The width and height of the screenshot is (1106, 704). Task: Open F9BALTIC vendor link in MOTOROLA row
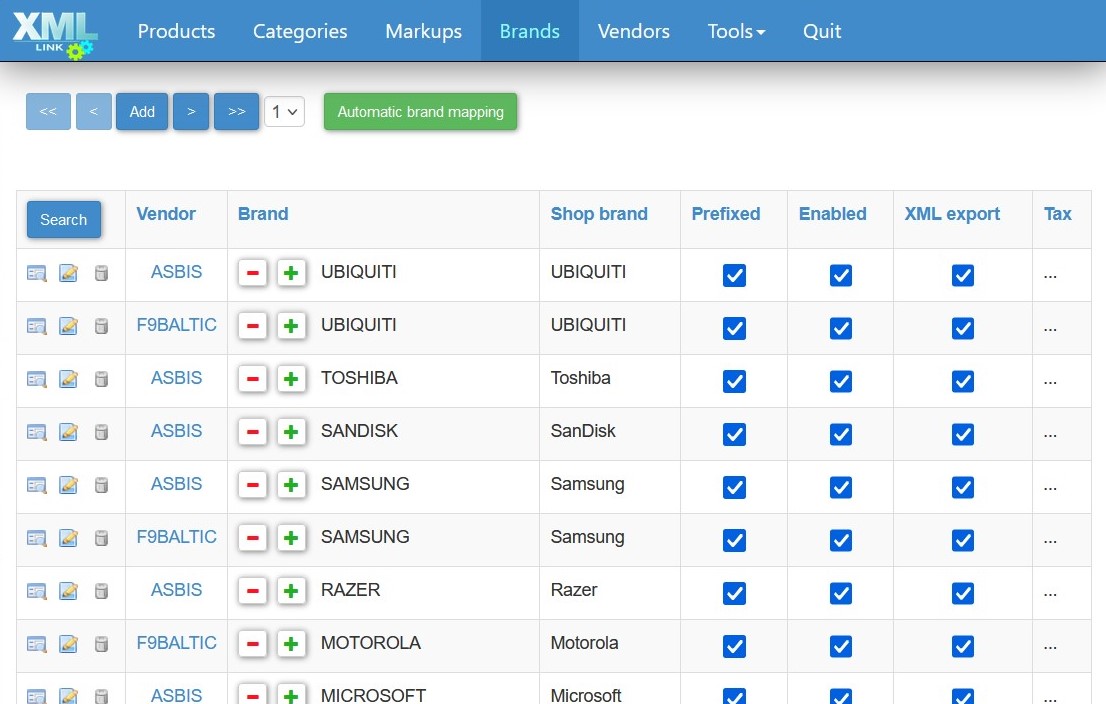point(176,643)
